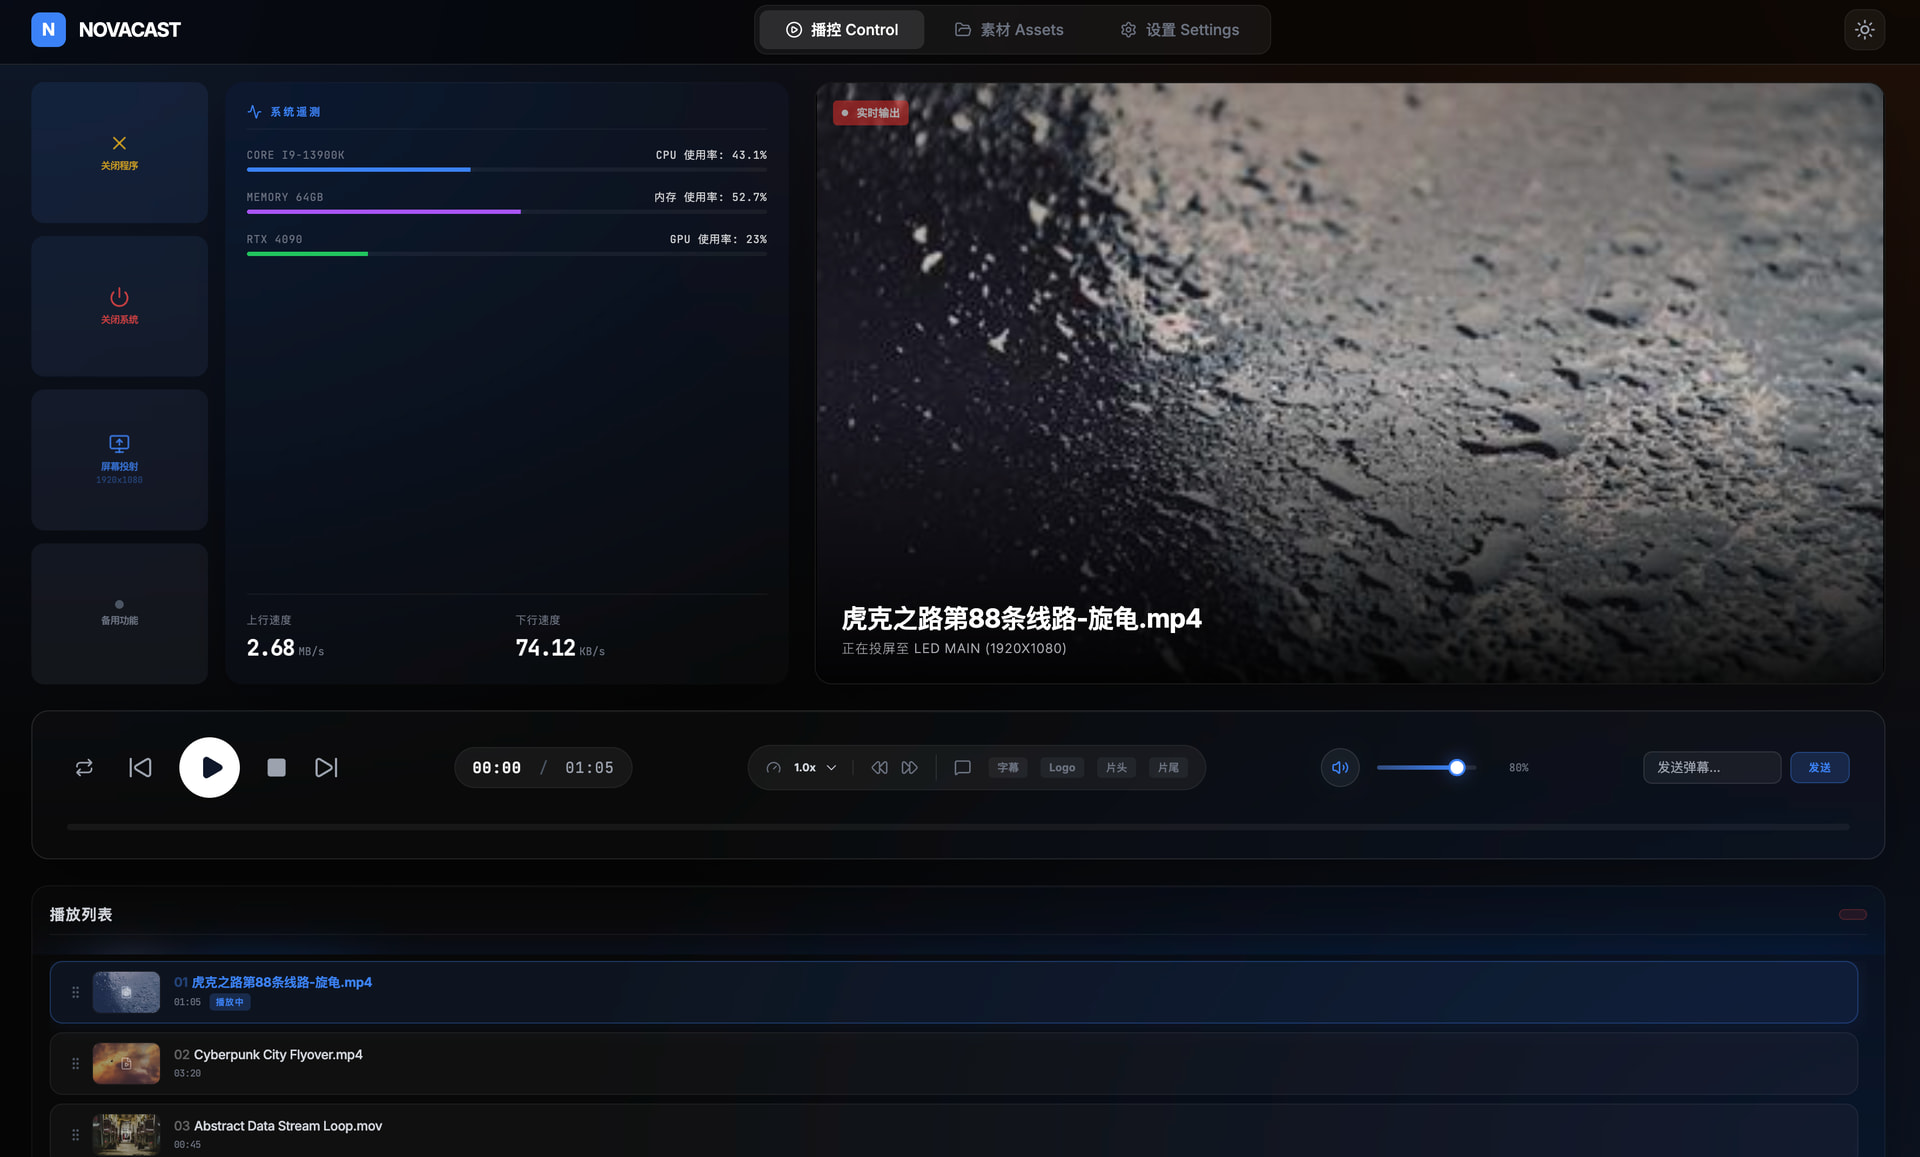Switch to the 素材 Assets tab
The image size is (1920, 1157).
1009,30
